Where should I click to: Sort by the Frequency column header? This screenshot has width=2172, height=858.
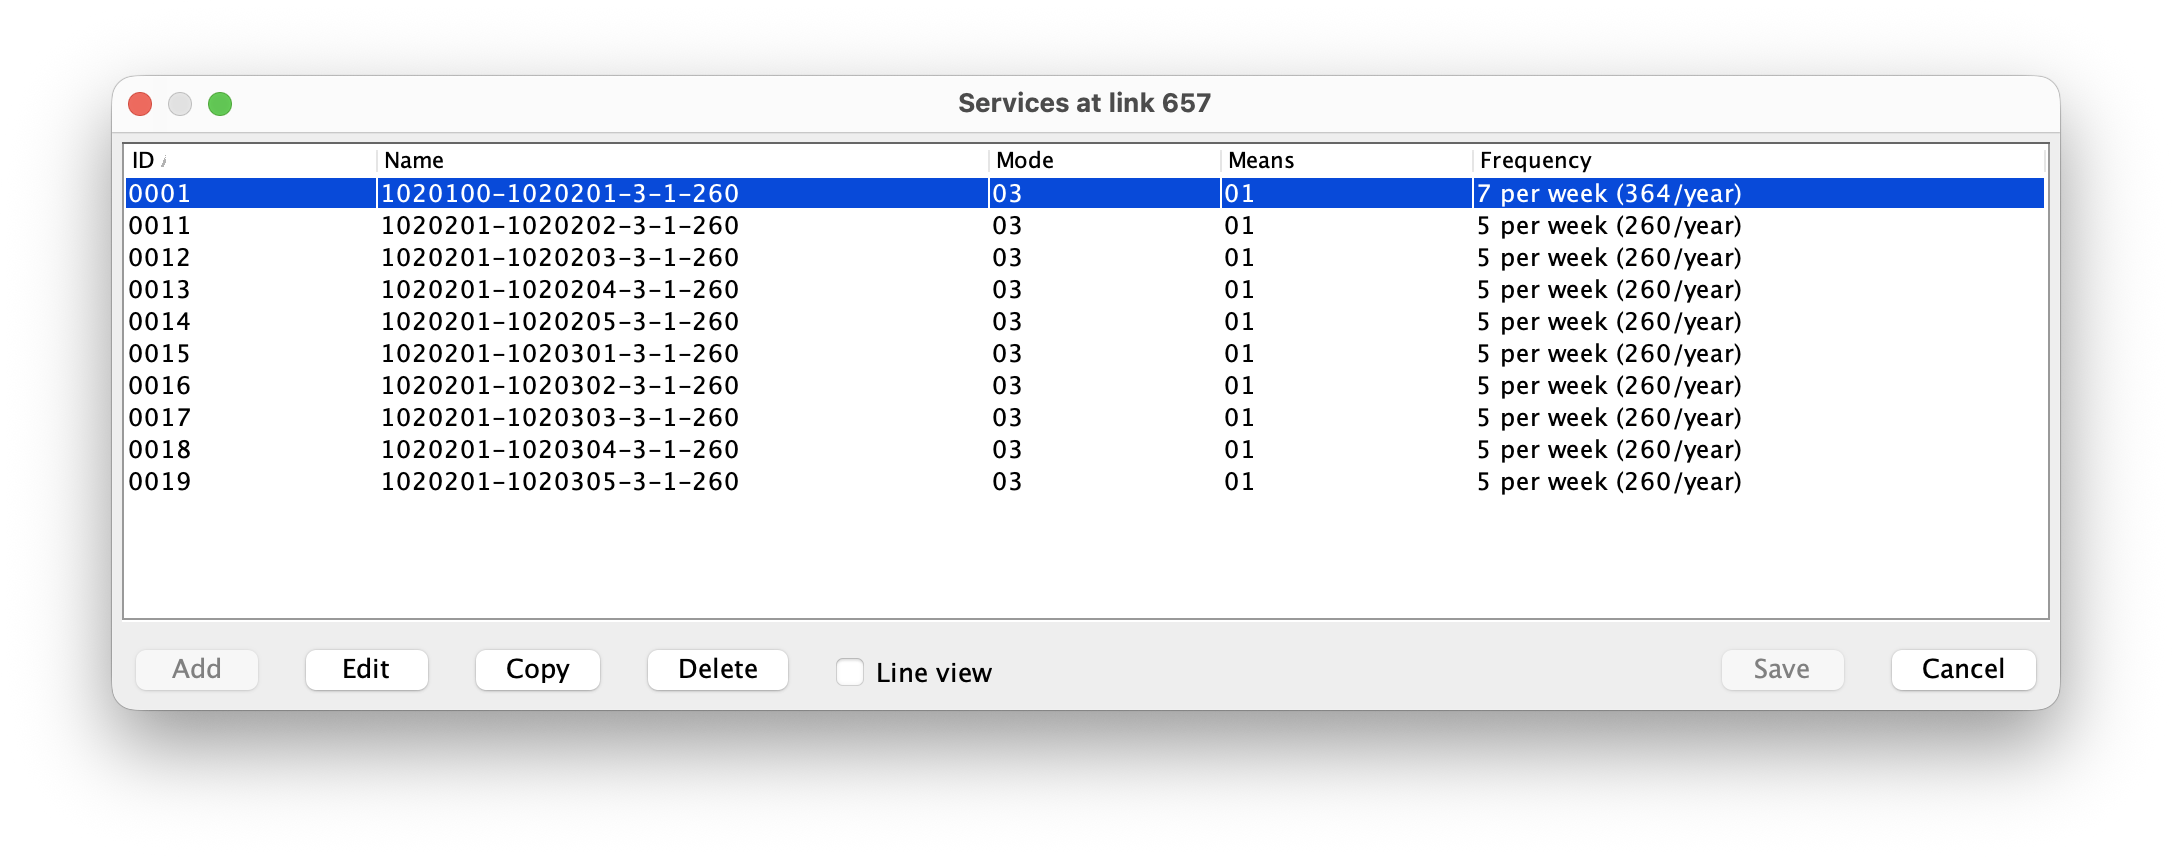pos(1758,160)
